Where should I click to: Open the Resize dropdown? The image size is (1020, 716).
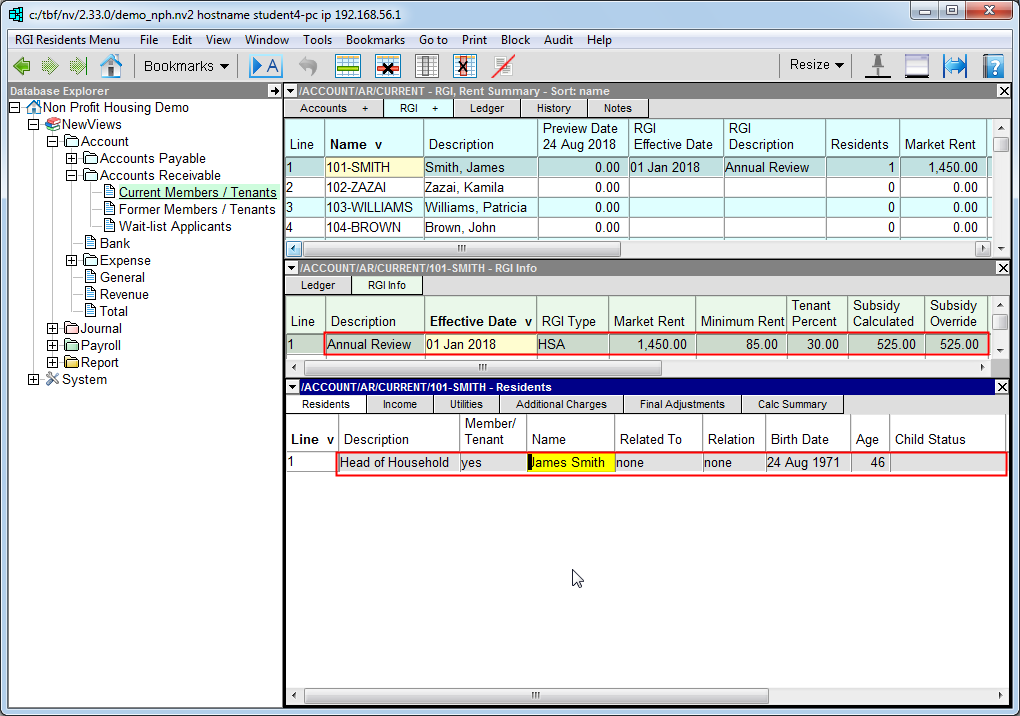click(x=816, y=65)
